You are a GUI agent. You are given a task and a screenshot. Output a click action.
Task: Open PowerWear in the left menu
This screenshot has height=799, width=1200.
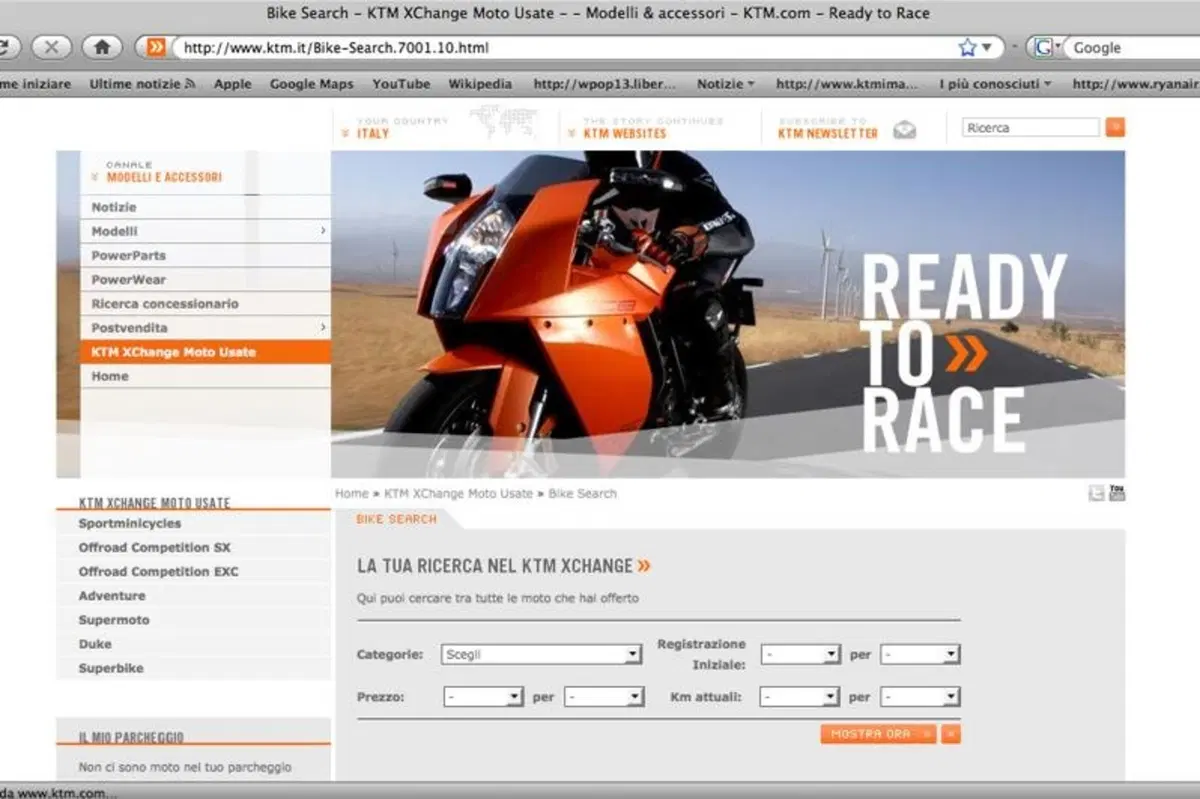pos(205,279)
